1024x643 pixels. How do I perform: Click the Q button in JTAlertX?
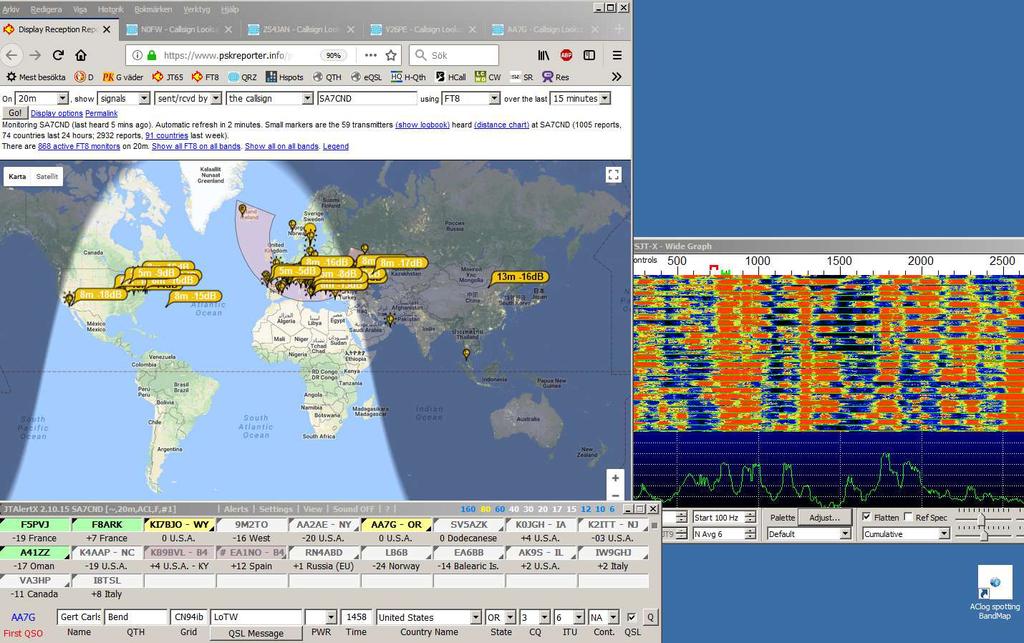pyautogui.click(x=650, y=617)
